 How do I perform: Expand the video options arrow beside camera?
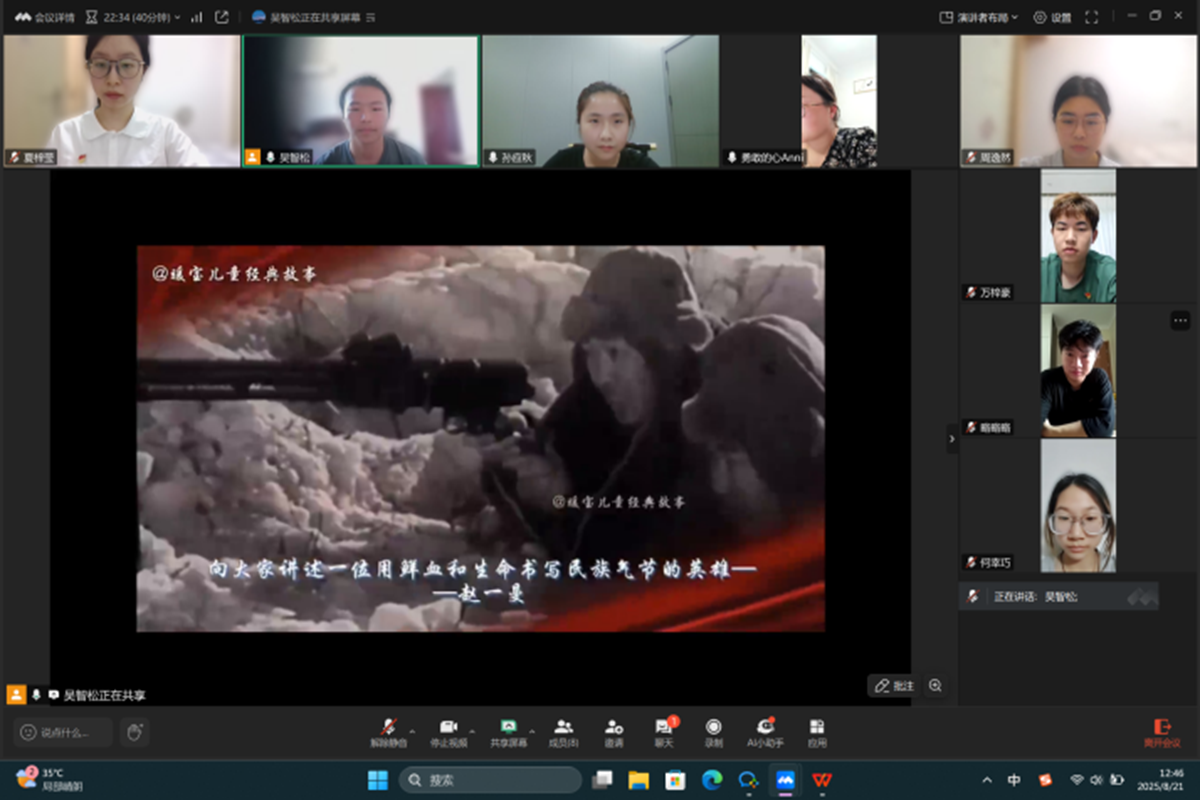[472, 730]
